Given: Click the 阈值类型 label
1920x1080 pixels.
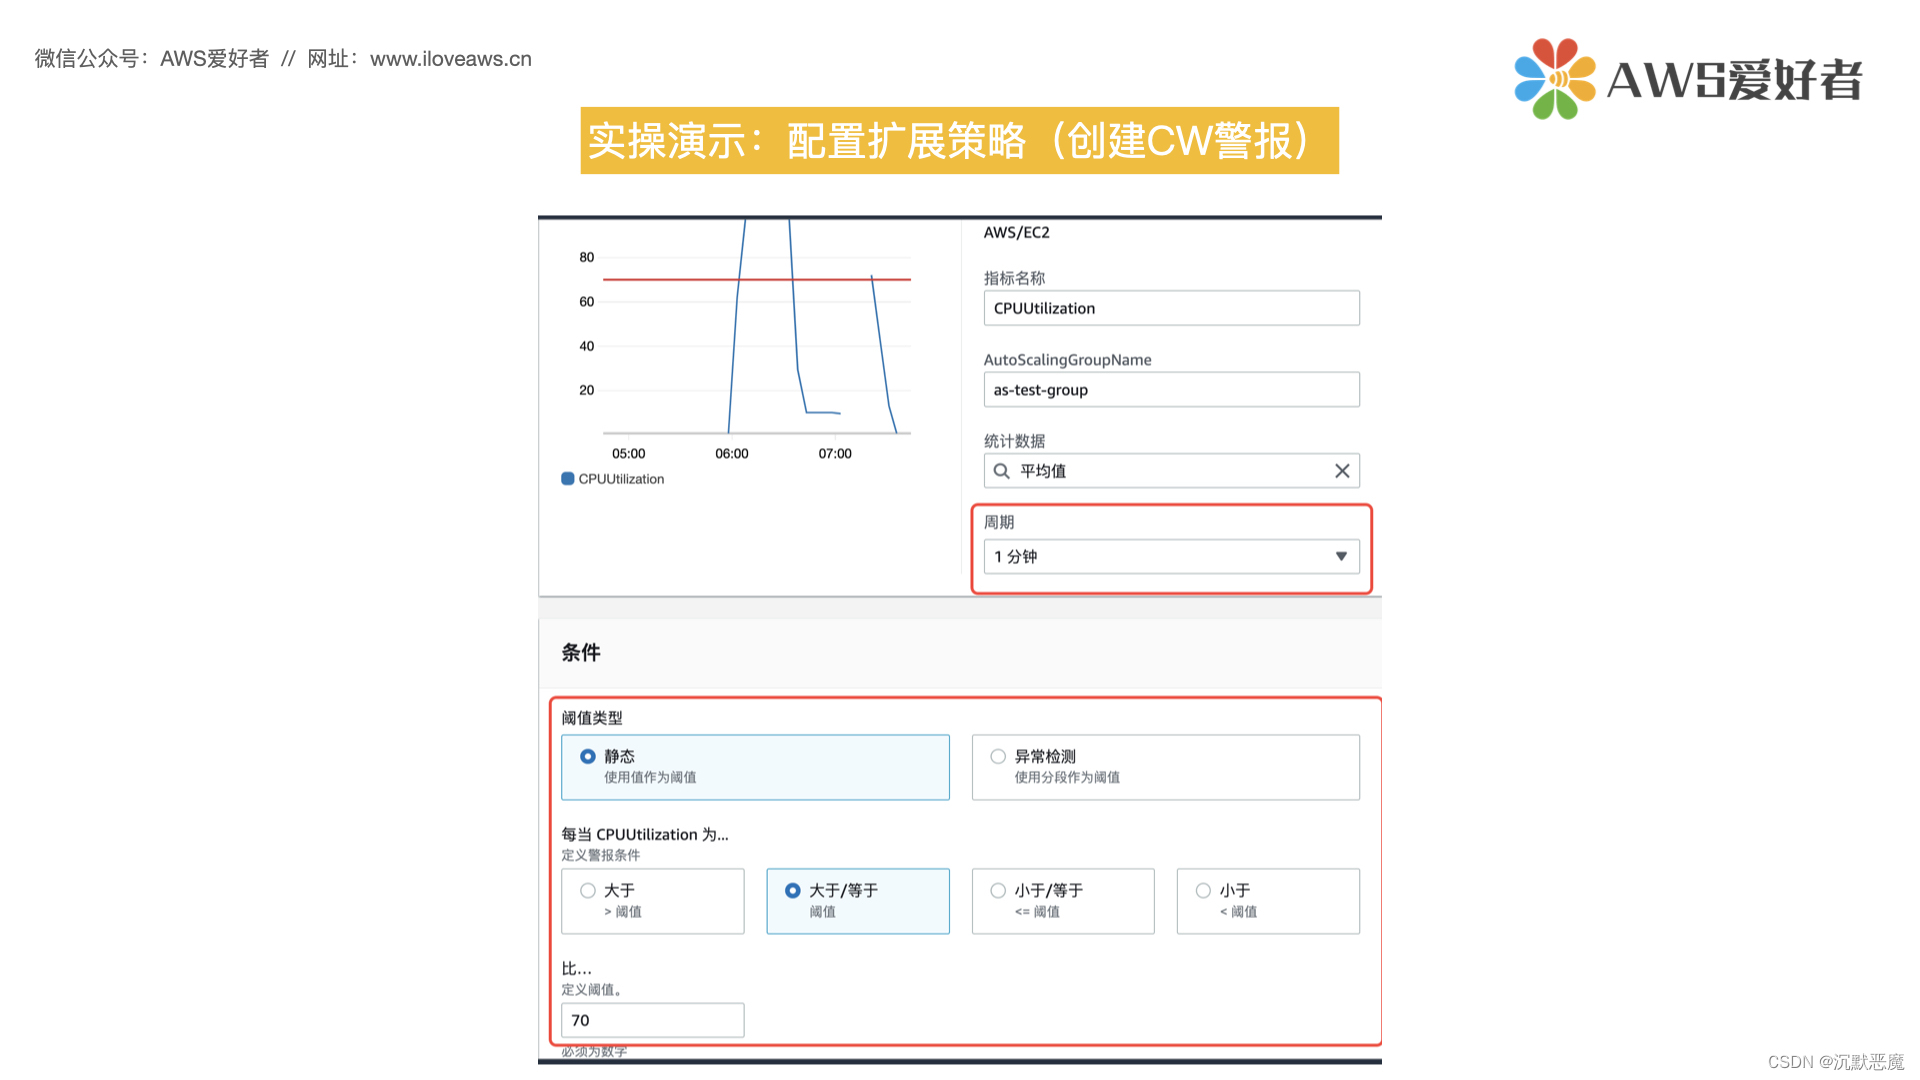Looking at the screenshot, I should pyautogui.click(x=592, y=718).
